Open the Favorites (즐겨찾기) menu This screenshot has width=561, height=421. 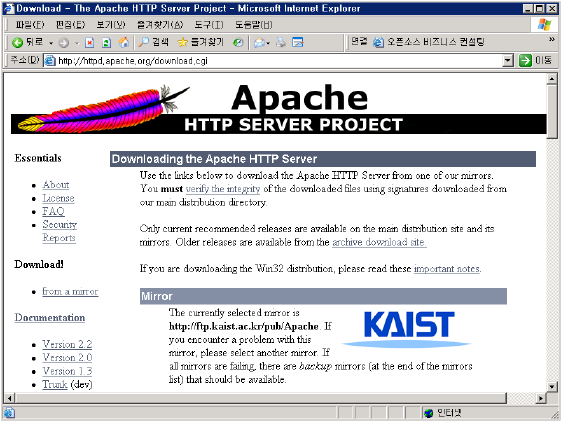(160, 25)
